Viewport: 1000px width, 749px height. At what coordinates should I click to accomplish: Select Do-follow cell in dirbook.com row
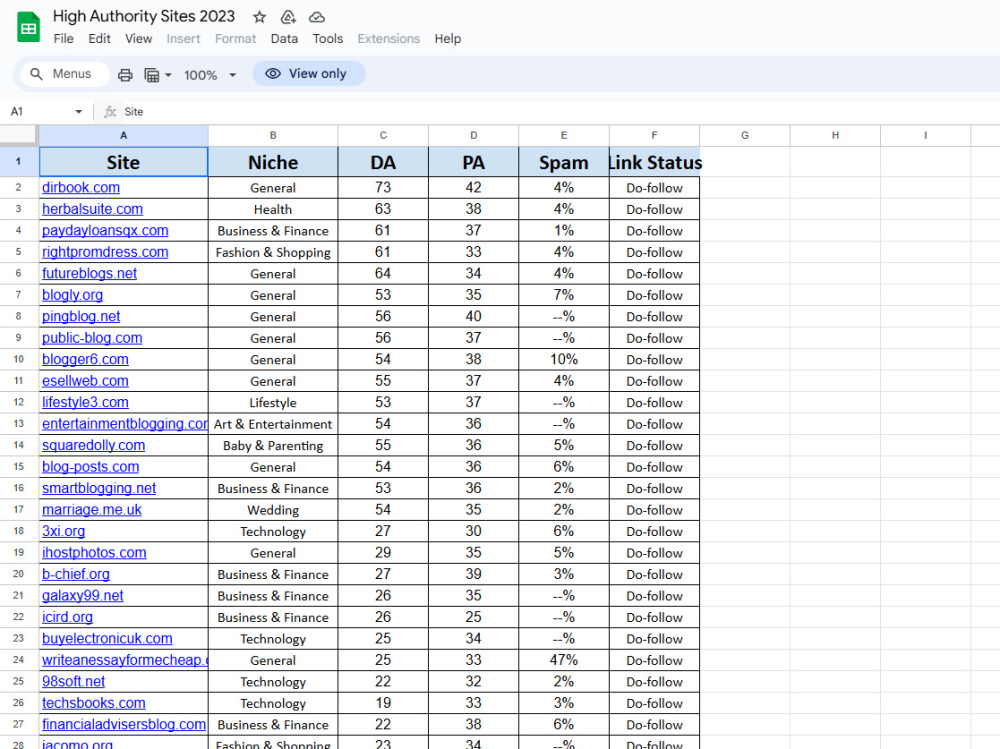point(654,188)
